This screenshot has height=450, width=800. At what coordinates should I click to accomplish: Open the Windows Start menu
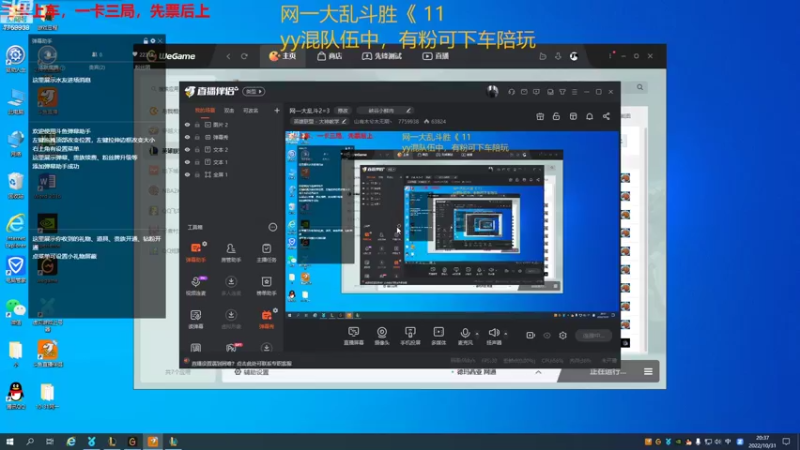pyautogui.click(x=10, y=441)
